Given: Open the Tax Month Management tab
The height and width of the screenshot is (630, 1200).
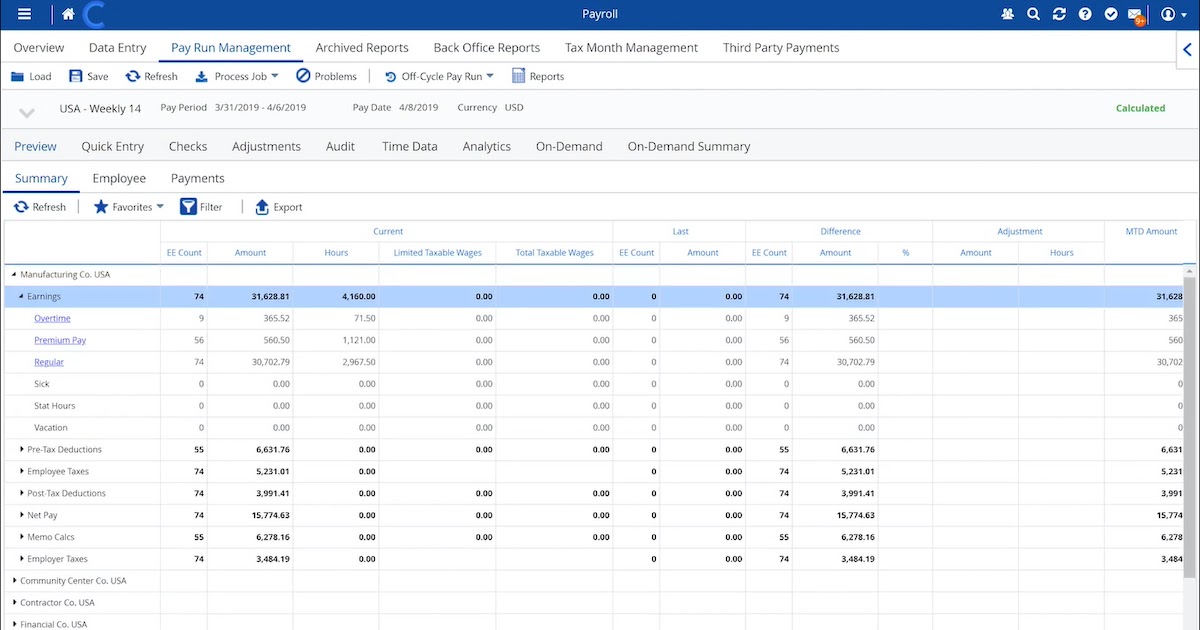Looking at the screenshot, I should click(x=631, y=47).
